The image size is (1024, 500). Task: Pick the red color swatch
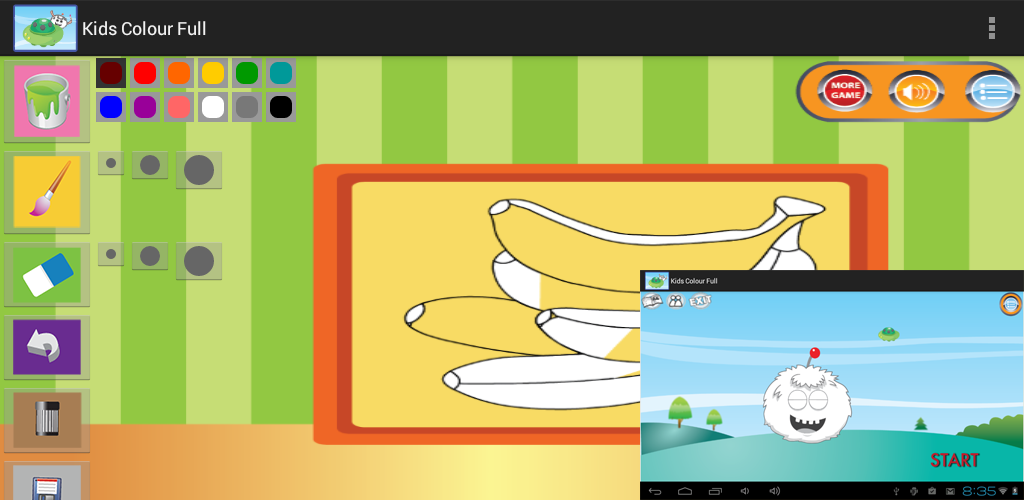[145, 73]
